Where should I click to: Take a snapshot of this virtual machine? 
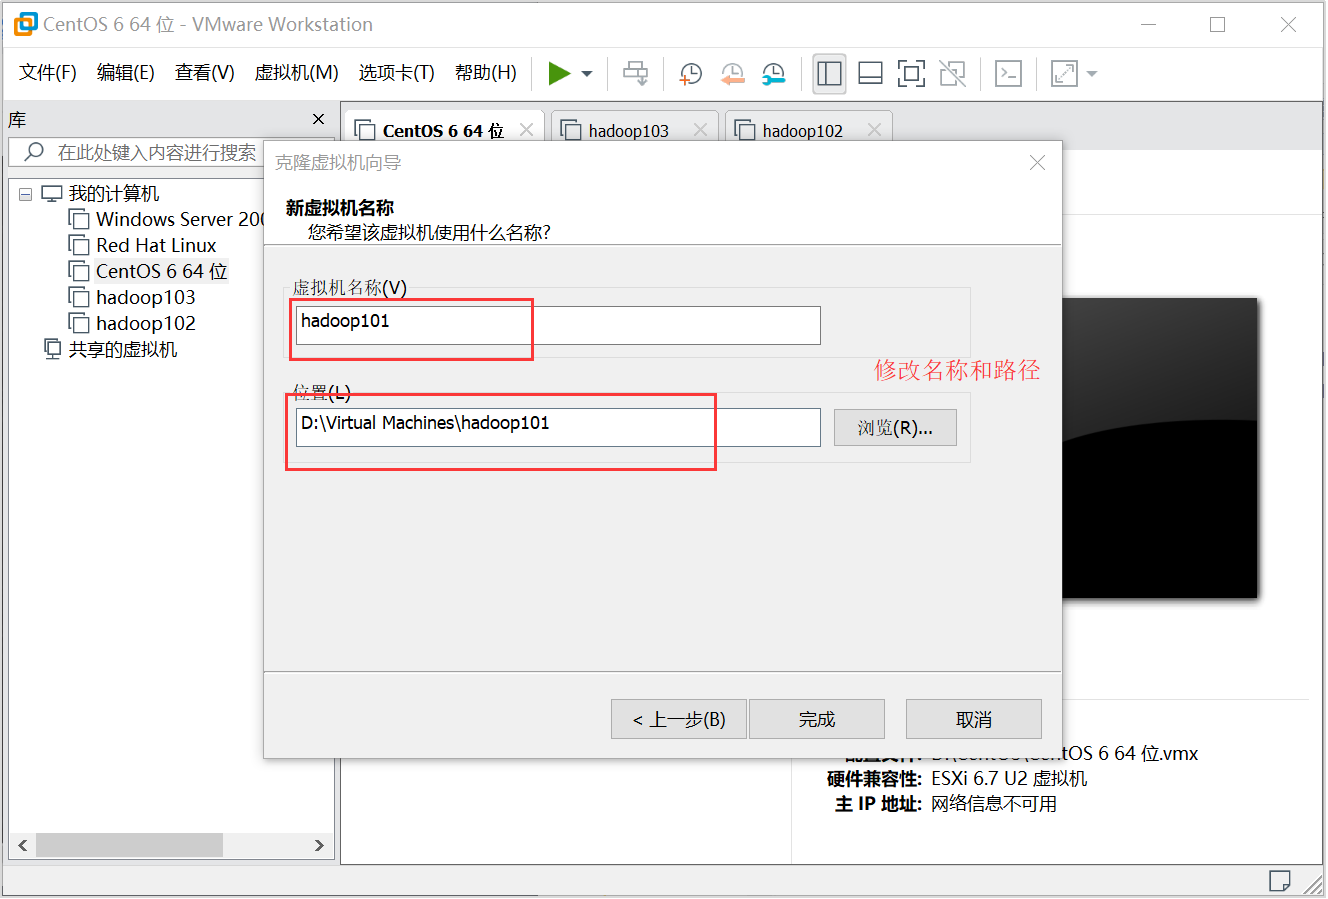(690, 73)
